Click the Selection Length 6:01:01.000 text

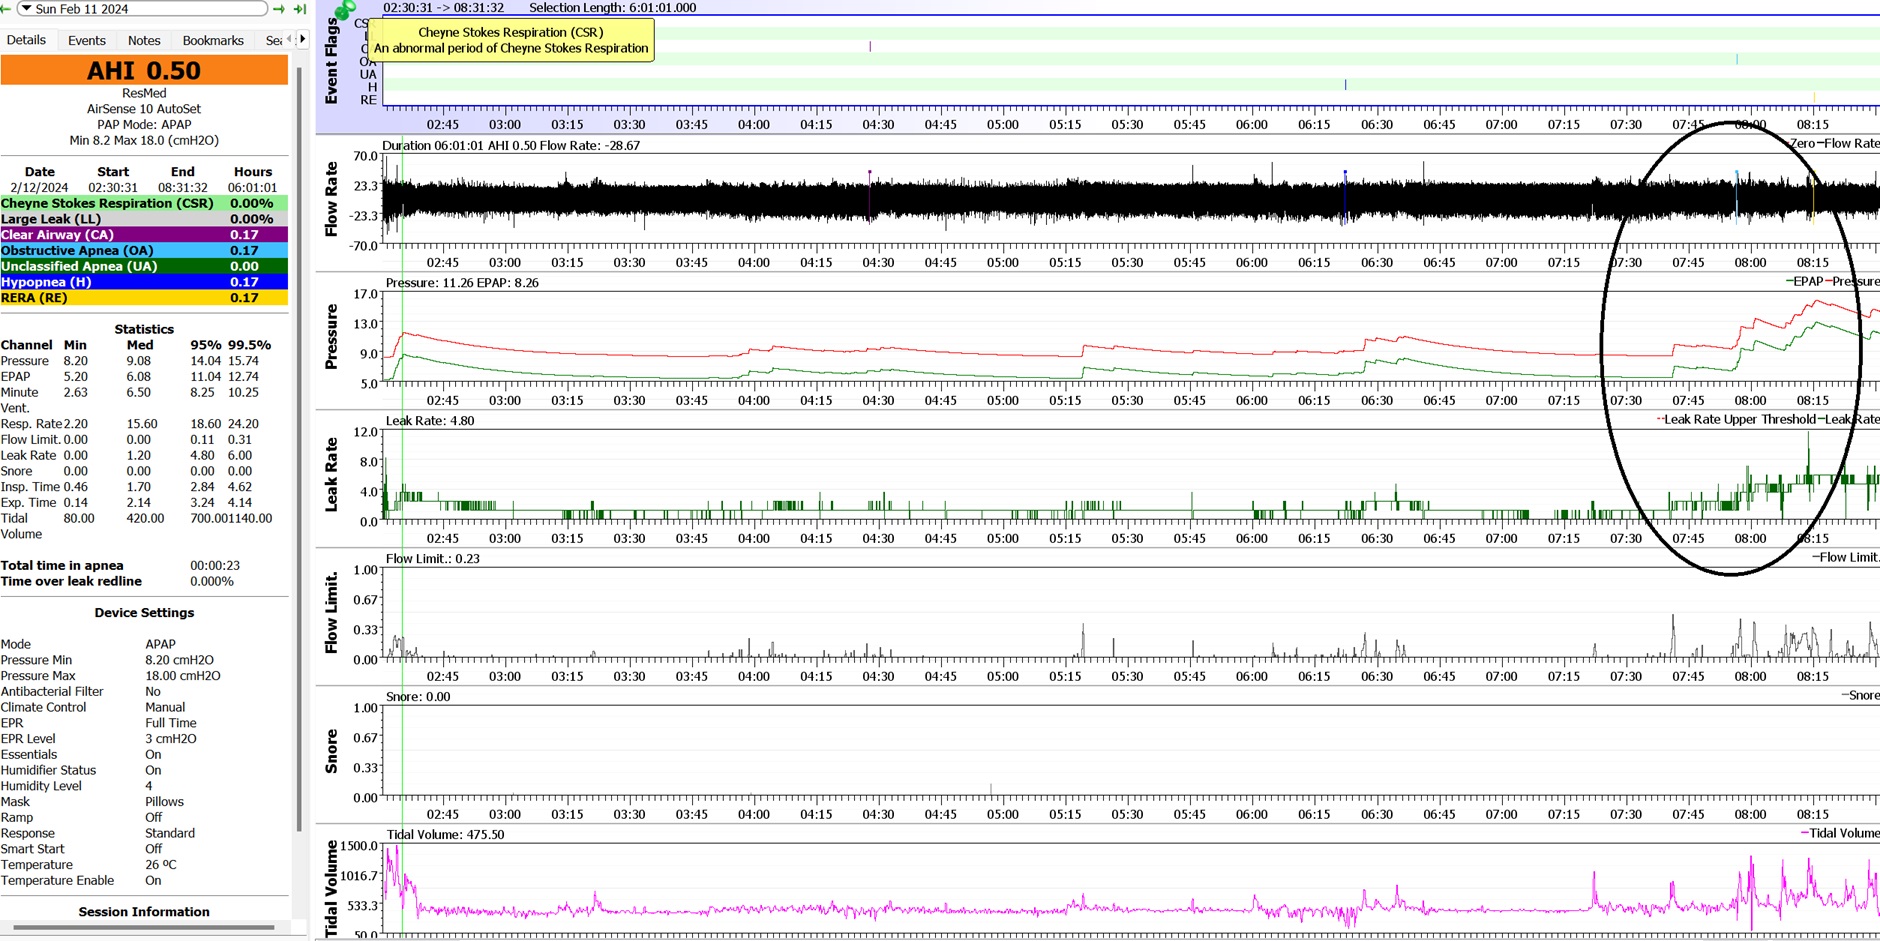tap(612, 7)
